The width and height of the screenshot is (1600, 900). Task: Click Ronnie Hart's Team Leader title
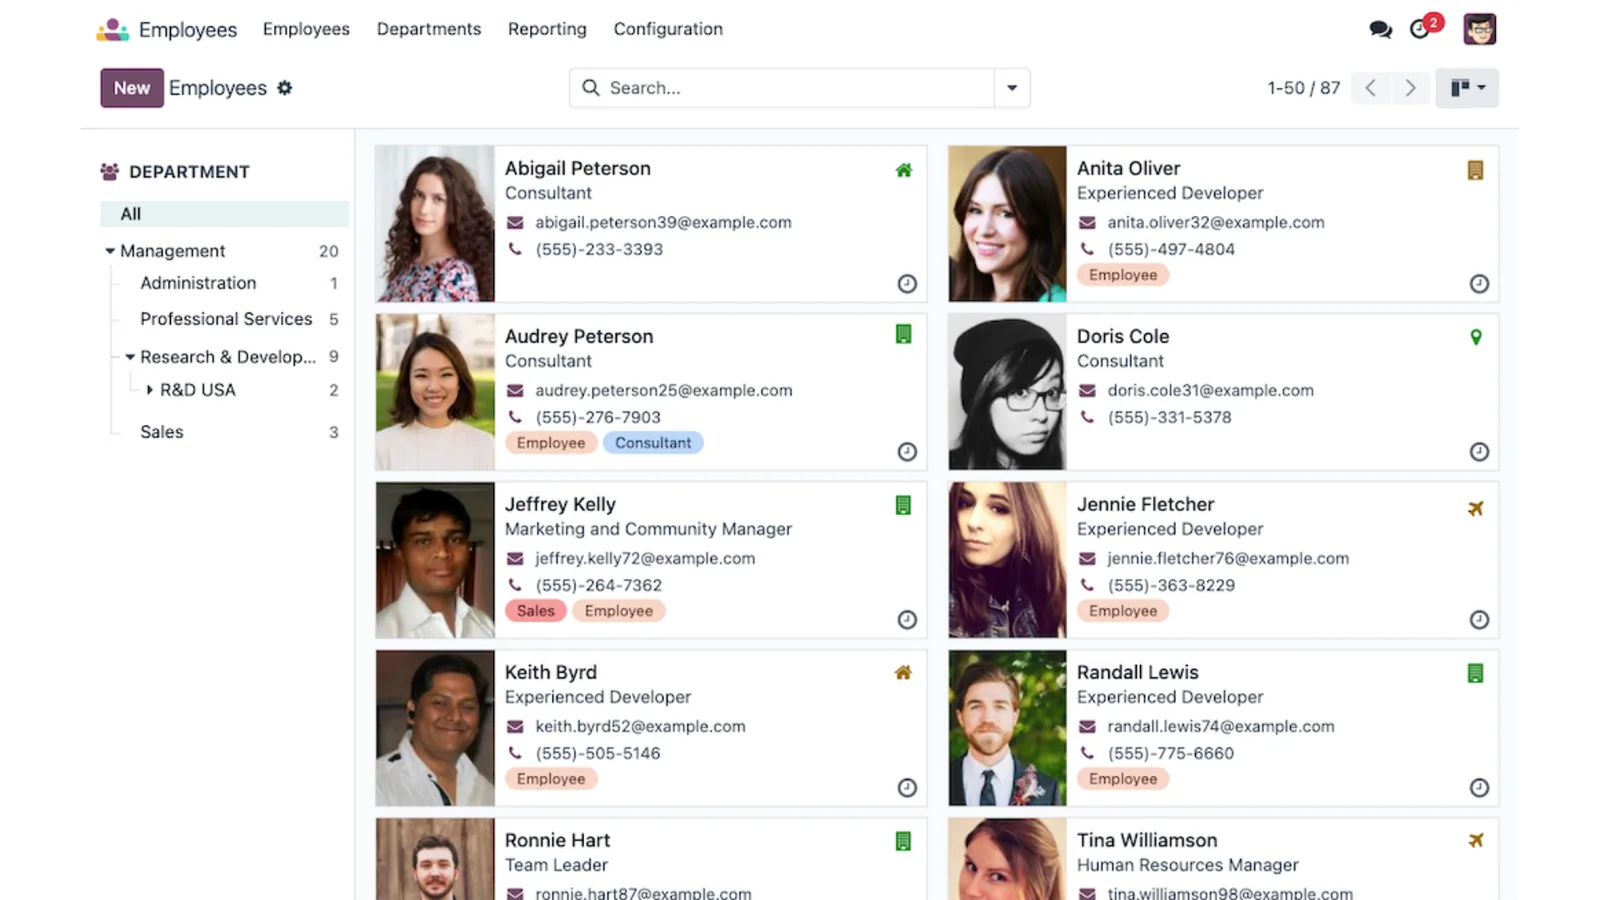(x=556, y=865)
